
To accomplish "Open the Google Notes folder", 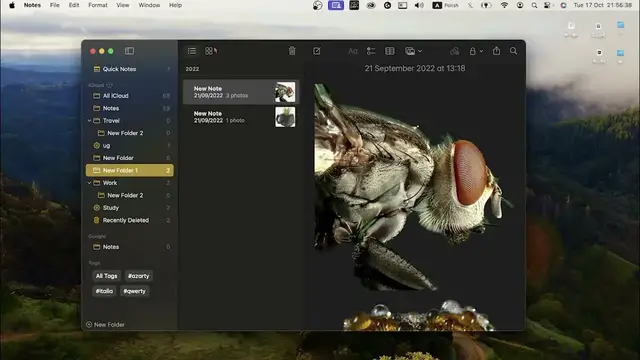I will pos(130,247).
